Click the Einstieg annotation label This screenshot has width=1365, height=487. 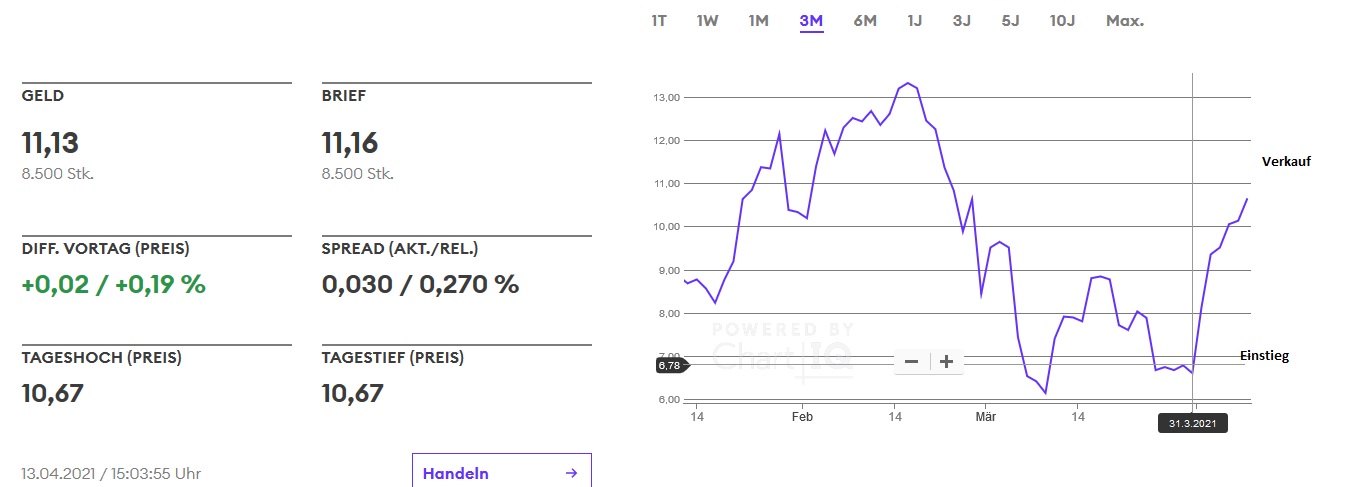tap(1264, 356)
